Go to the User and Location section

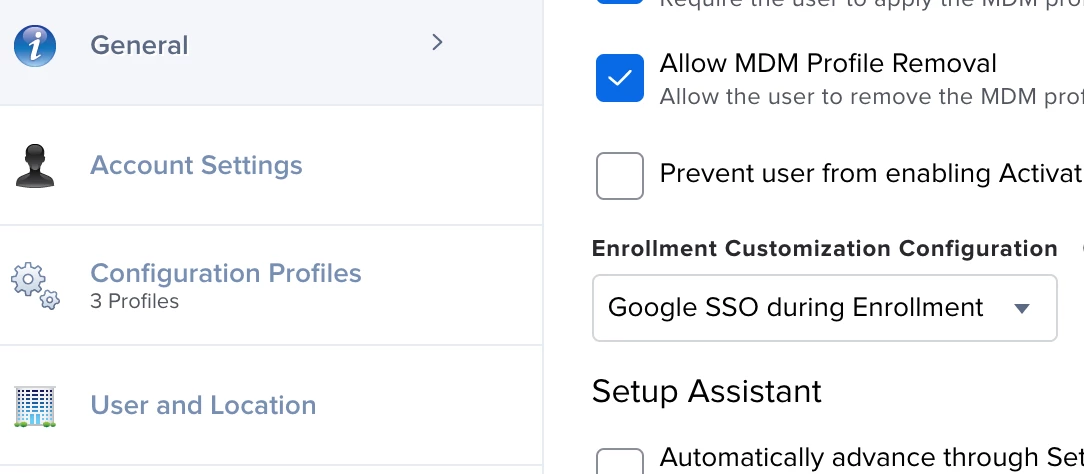pyautogui.click(x=203, y=405)
